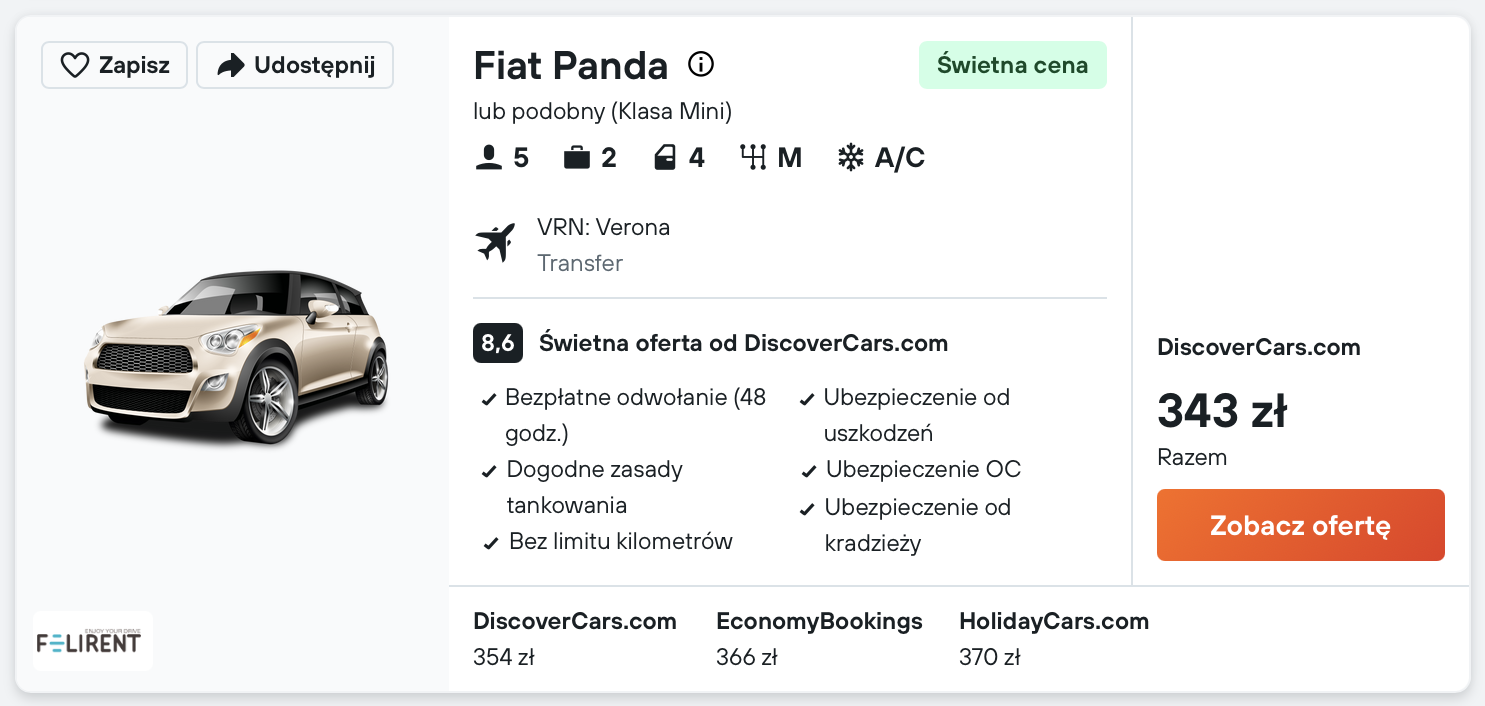Viewport: 1485px width, 706px height.
Task: Click the airplane pickup icon
Action: pos(495,243)
